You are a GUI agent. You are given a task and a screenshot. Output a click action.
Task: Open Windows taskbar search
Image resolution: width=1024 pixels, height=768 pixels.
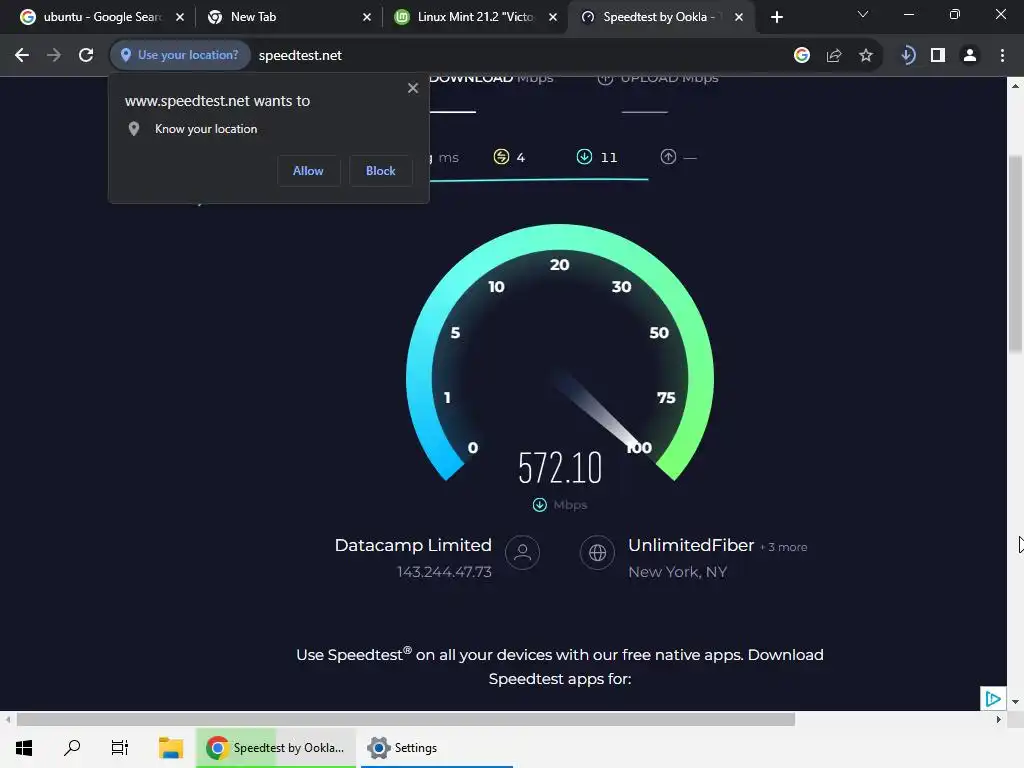pyautogui.click(x=72, y=748)
